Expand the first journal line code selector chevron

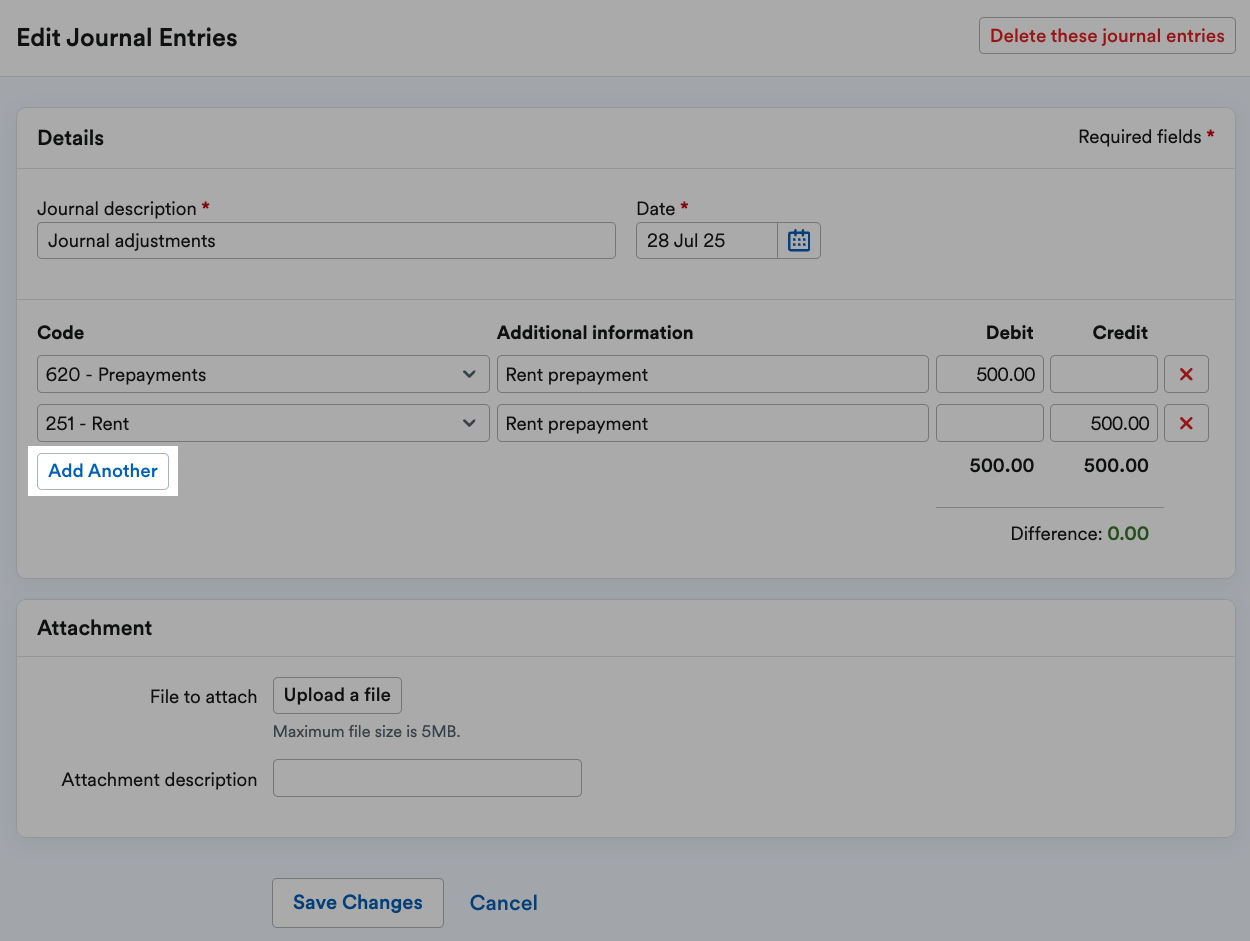(469, 373)
